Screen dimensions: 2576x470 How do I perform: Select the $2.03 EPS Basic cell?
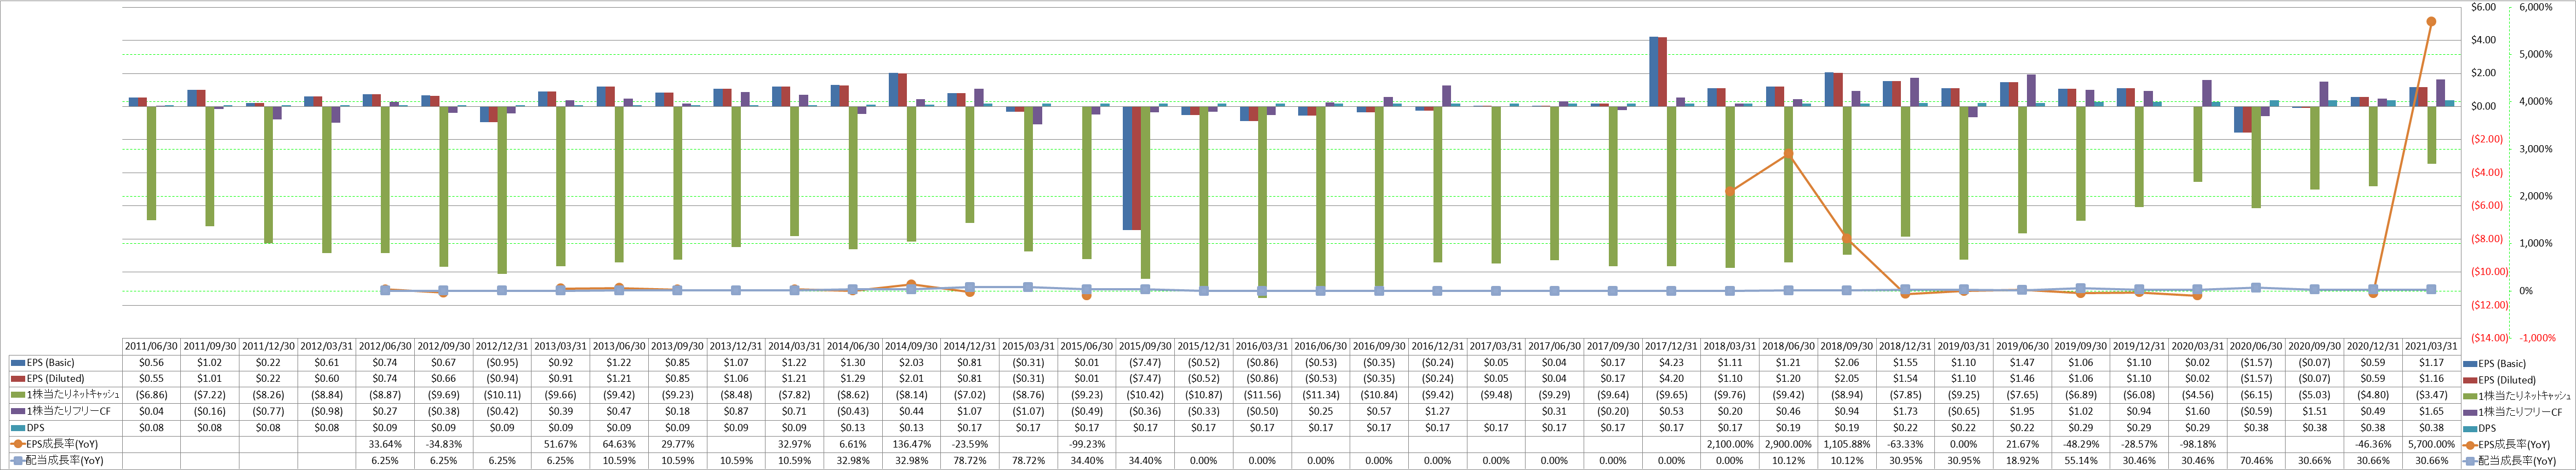(x=911, y=363)
